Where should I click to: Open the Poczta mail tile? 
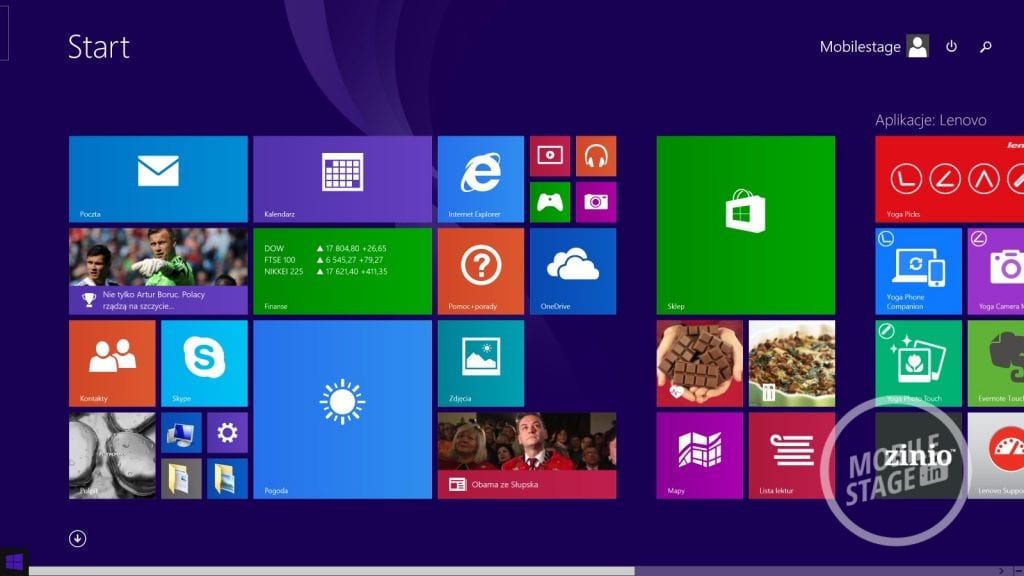158,178
